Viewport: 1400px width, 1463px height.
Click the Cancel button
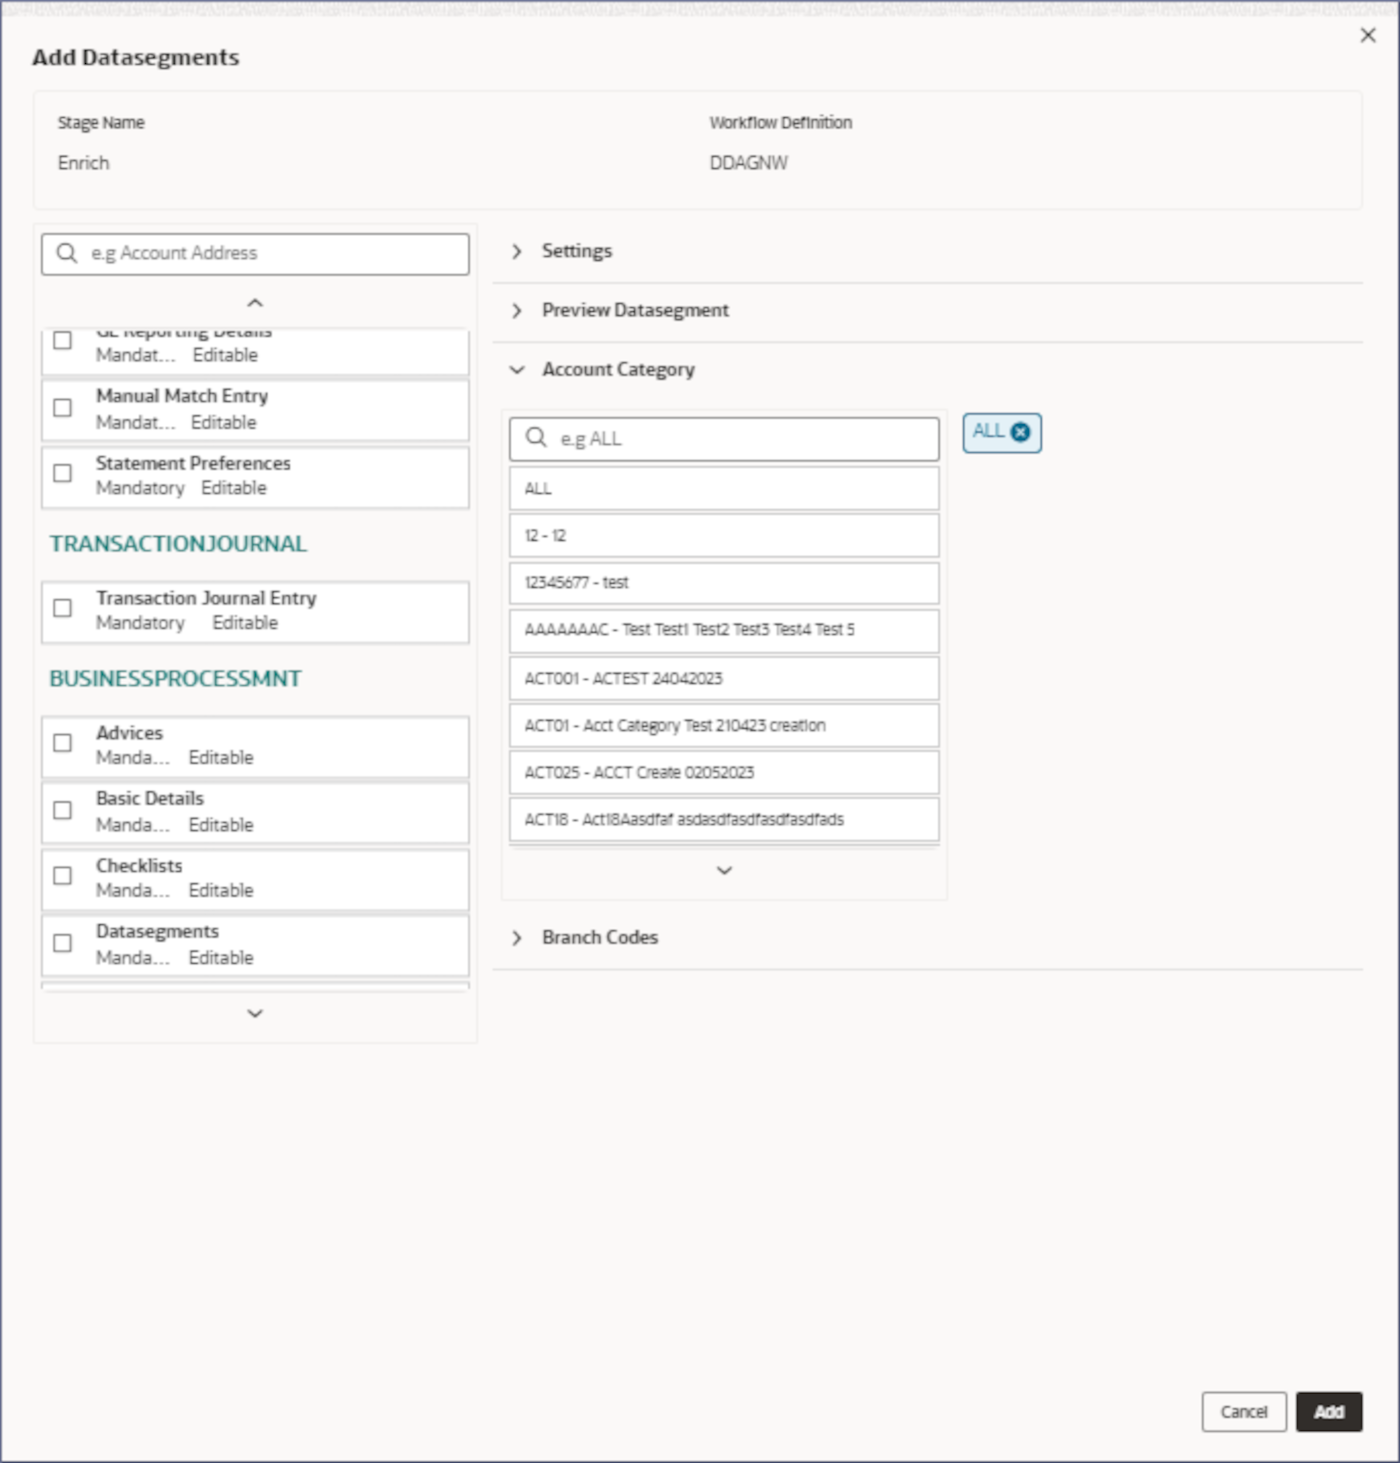click(x=1244, y=1411)
